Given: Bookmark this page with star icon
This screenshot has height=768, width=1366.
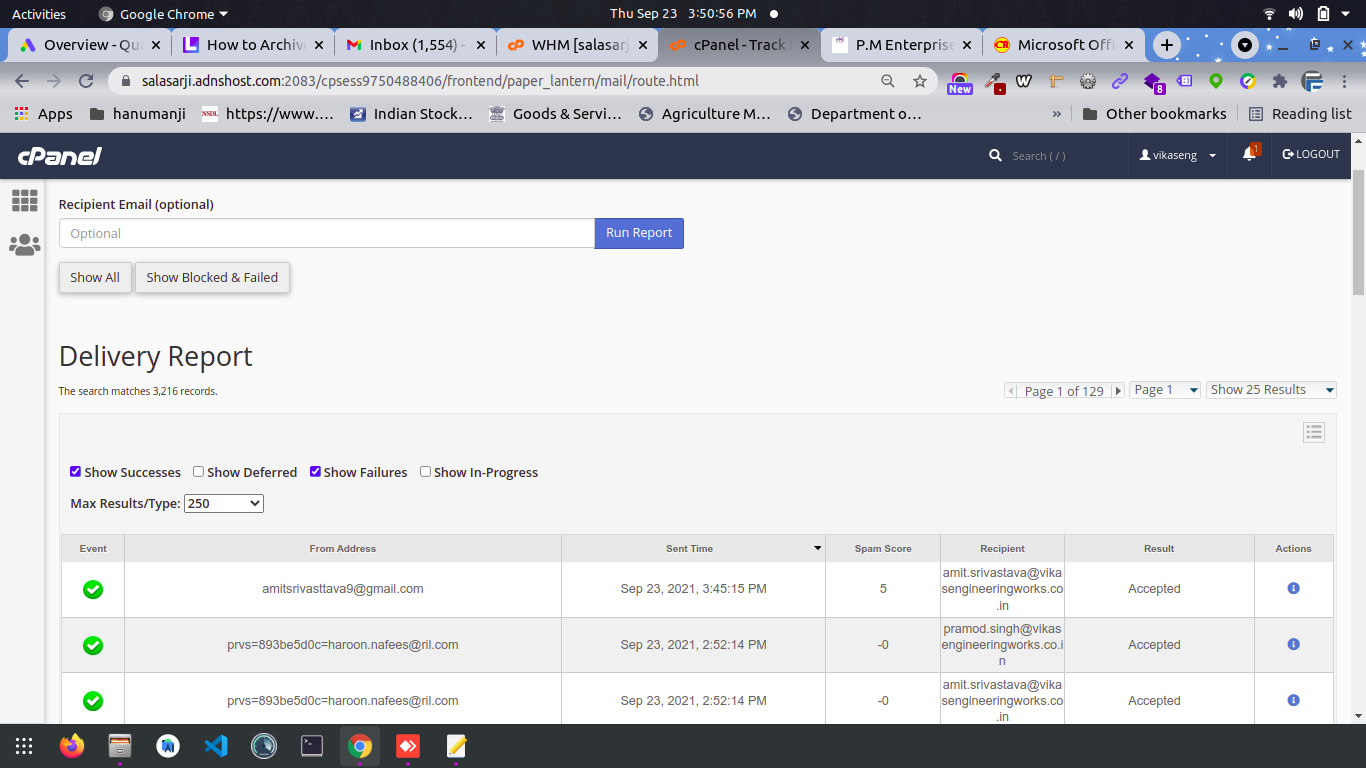Looking at the screenshot, I should [x=919, y=81].
